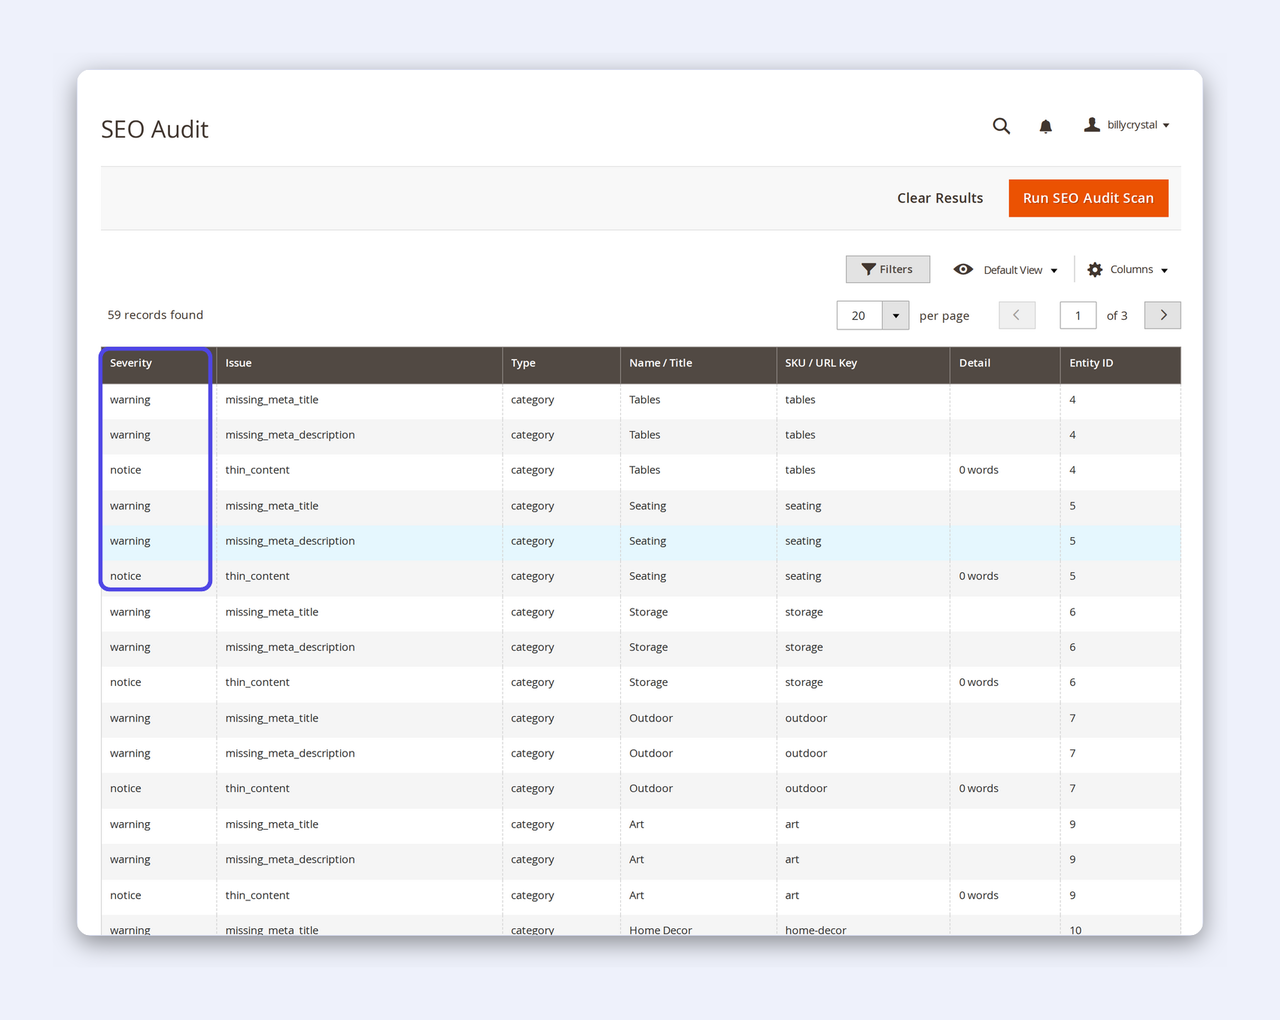The height and width of the screenshot is (1020, 1280).
Task: Click the current page number field
Action: tap(1078, 316)
